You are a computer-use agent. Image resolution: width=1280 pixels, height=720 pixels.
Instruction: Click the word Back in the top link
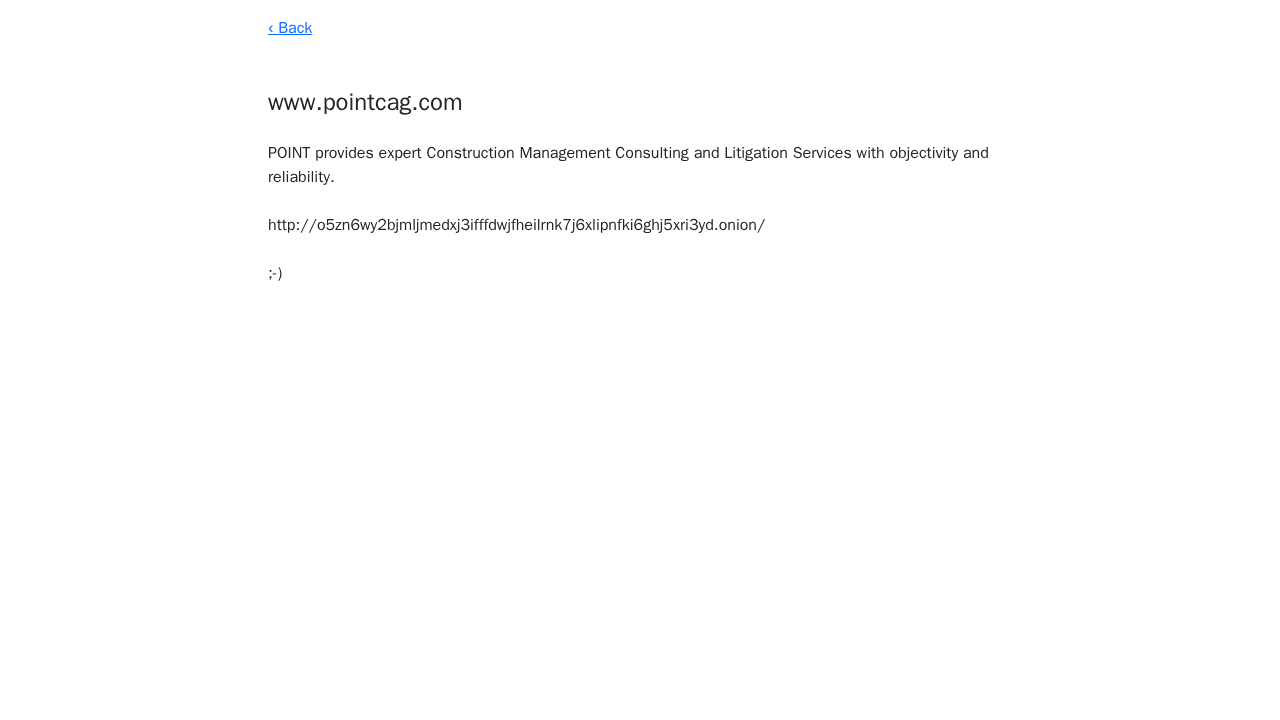pos(295,28)
